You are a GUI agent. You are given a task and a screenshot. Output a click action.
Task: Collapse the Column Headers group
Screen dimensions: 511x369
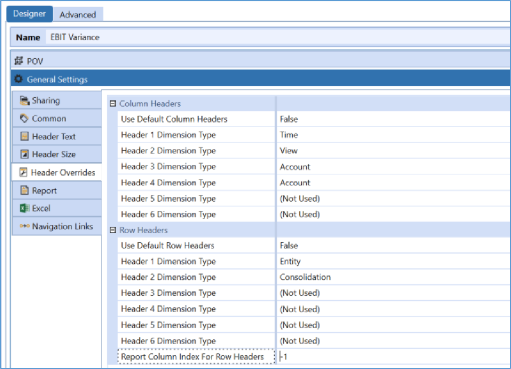click(x=113, y=104)
